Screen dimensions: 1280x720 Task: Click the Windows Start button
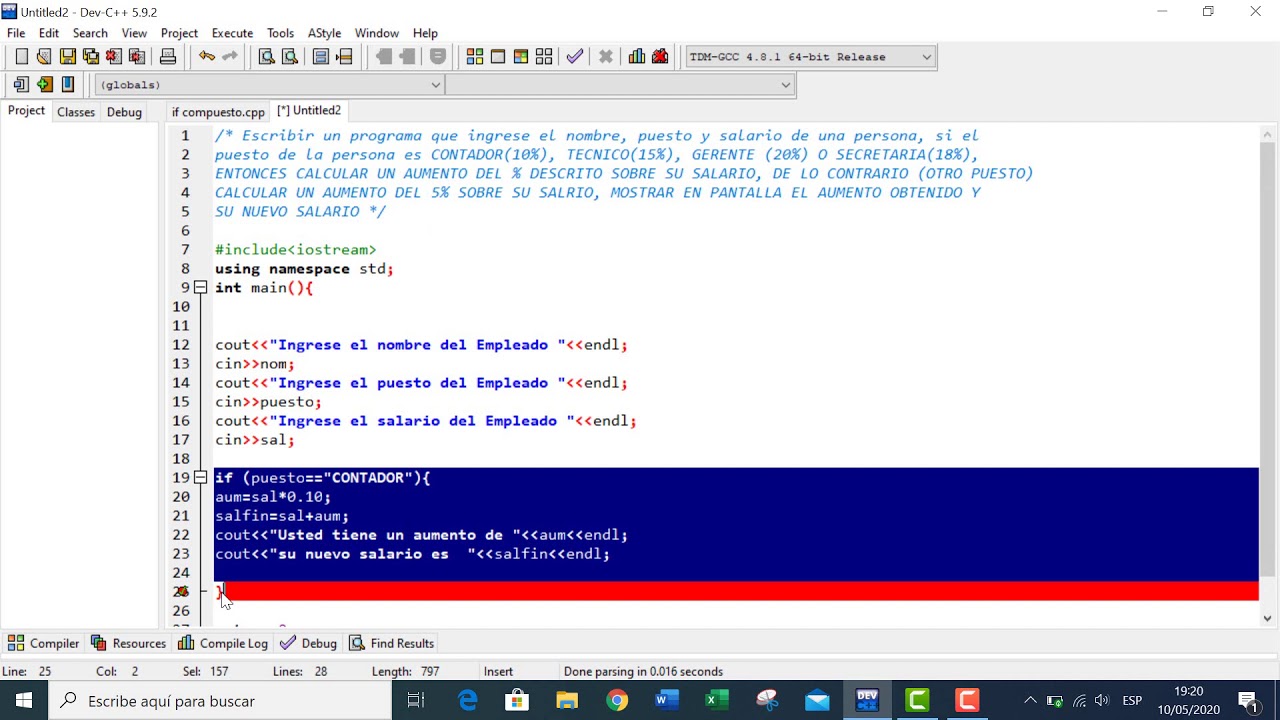[x=24, y=701]
